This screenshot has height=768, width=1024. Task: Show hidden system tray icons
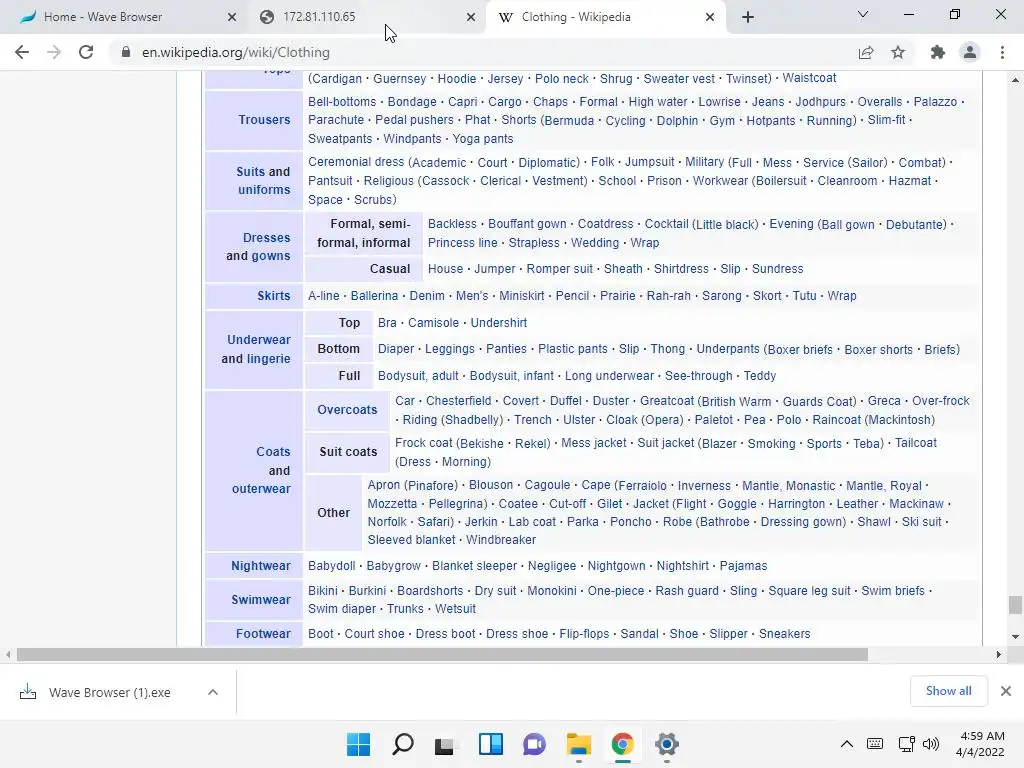point(846,744)
